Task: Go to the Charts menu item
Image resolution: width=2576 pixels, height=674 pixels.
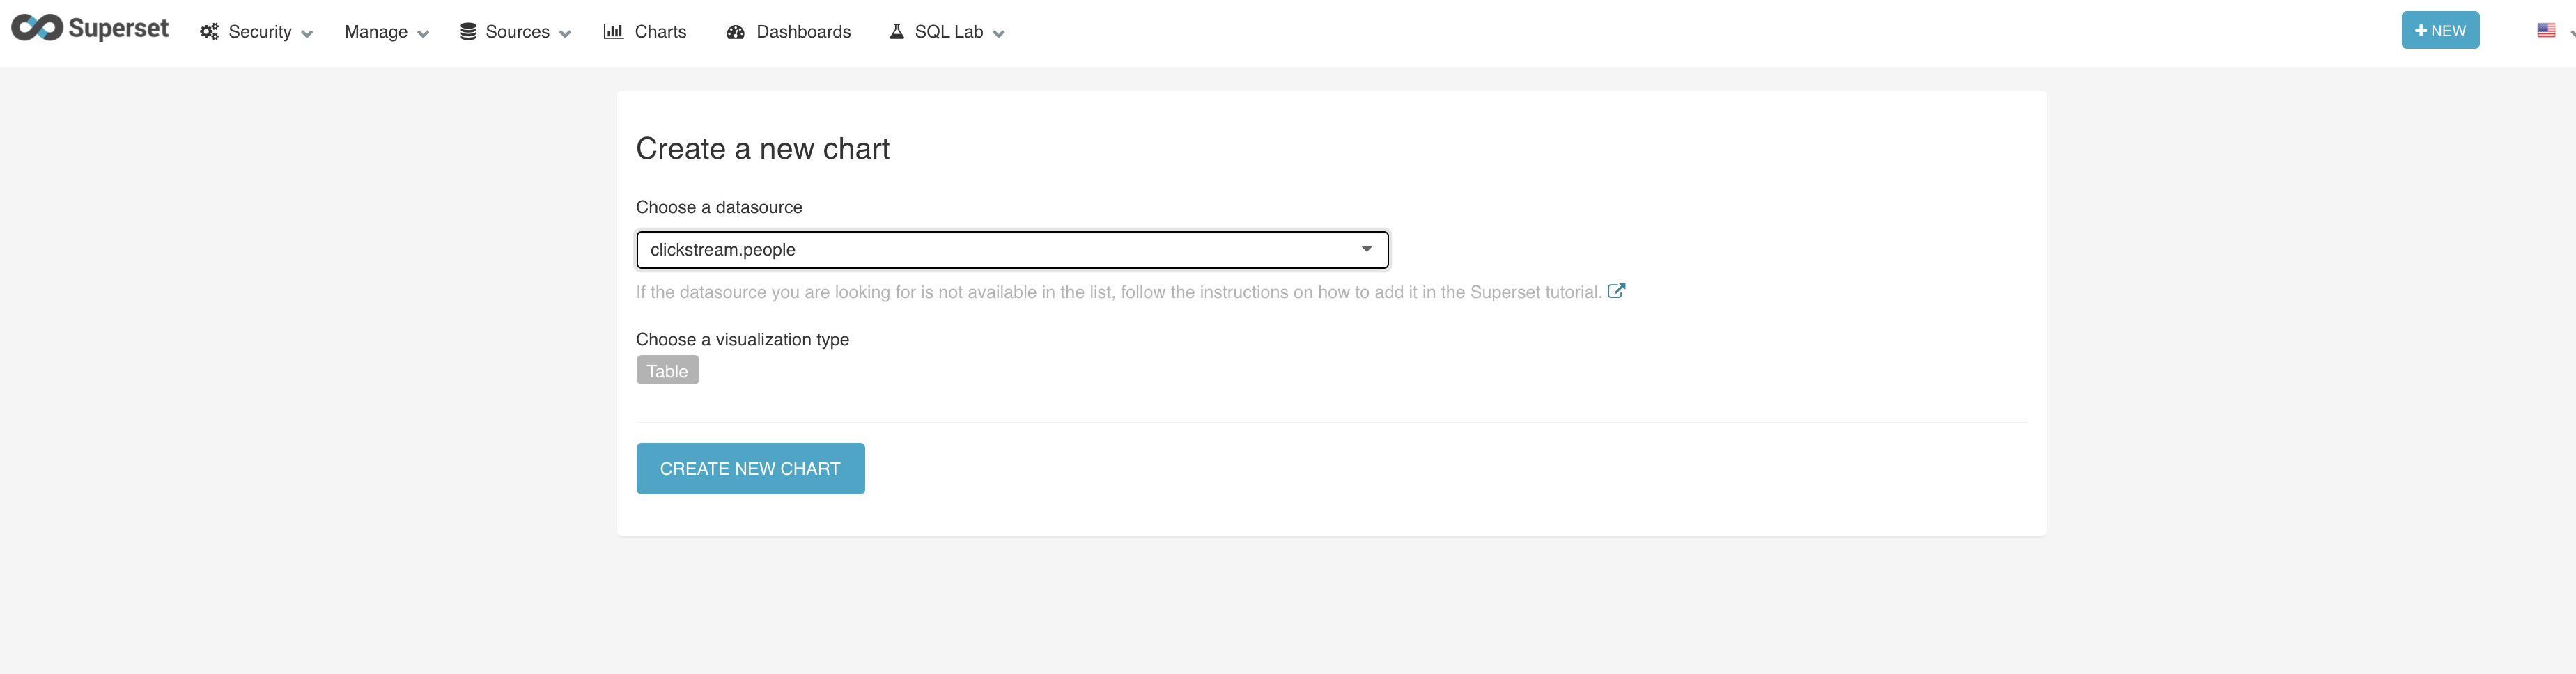Action: point(660,32)
